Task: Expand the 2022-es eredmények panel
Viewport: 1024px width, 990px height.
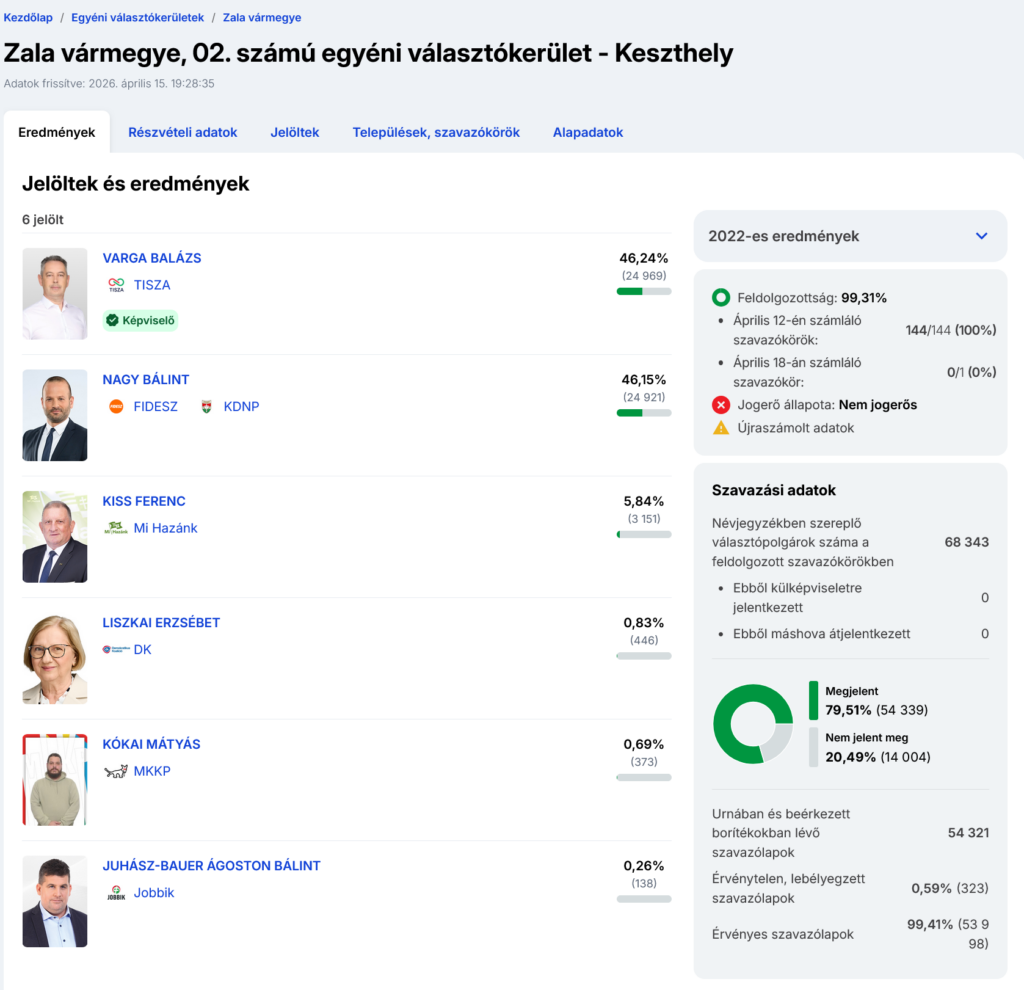Action: pos(981,236)
